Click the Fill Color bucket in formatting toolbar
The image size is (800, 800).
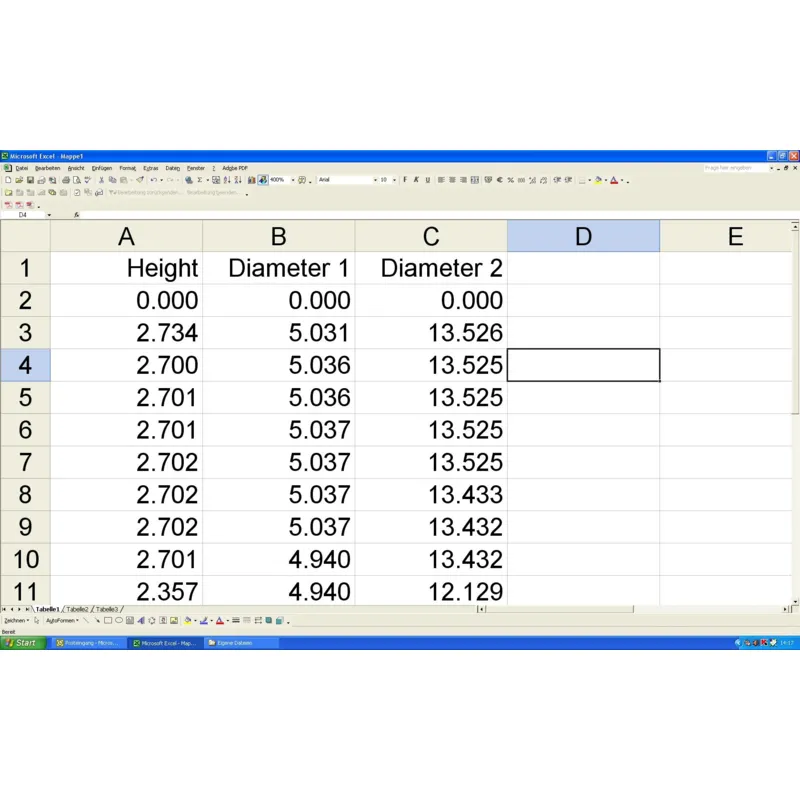[x=598, y=180]
